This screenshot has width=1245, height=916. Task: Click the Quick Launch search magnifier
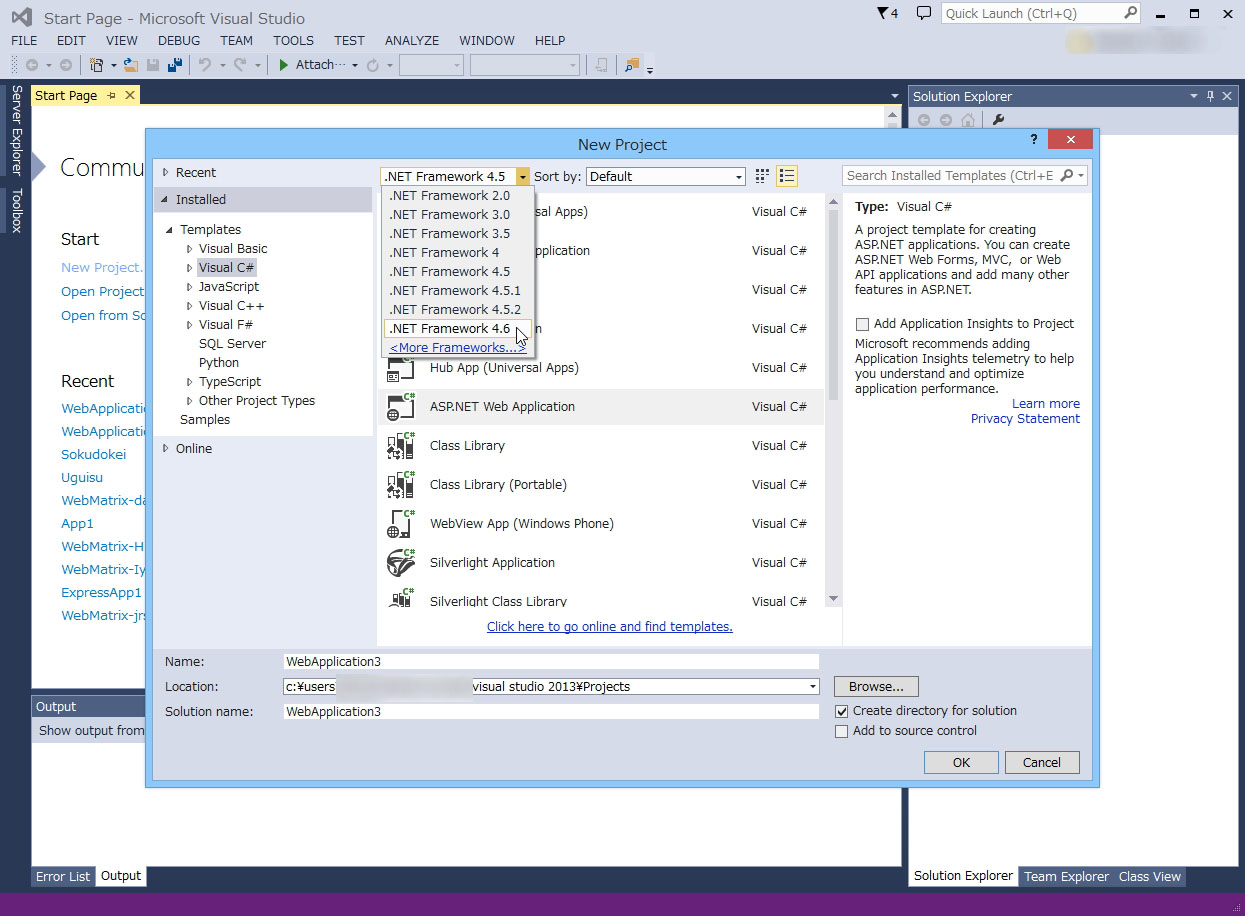tap(1130, 13)
